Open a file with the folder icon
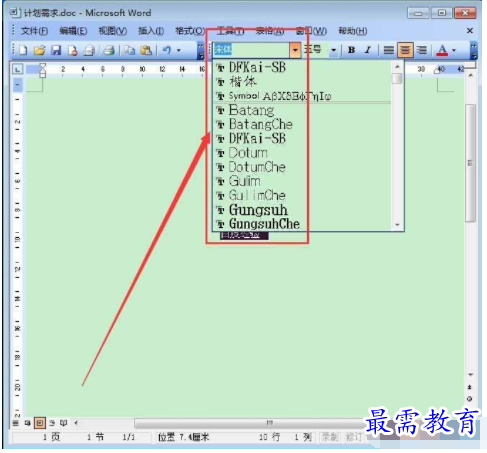487x453 pixels. pyautogui.click(x=39, y=50)
